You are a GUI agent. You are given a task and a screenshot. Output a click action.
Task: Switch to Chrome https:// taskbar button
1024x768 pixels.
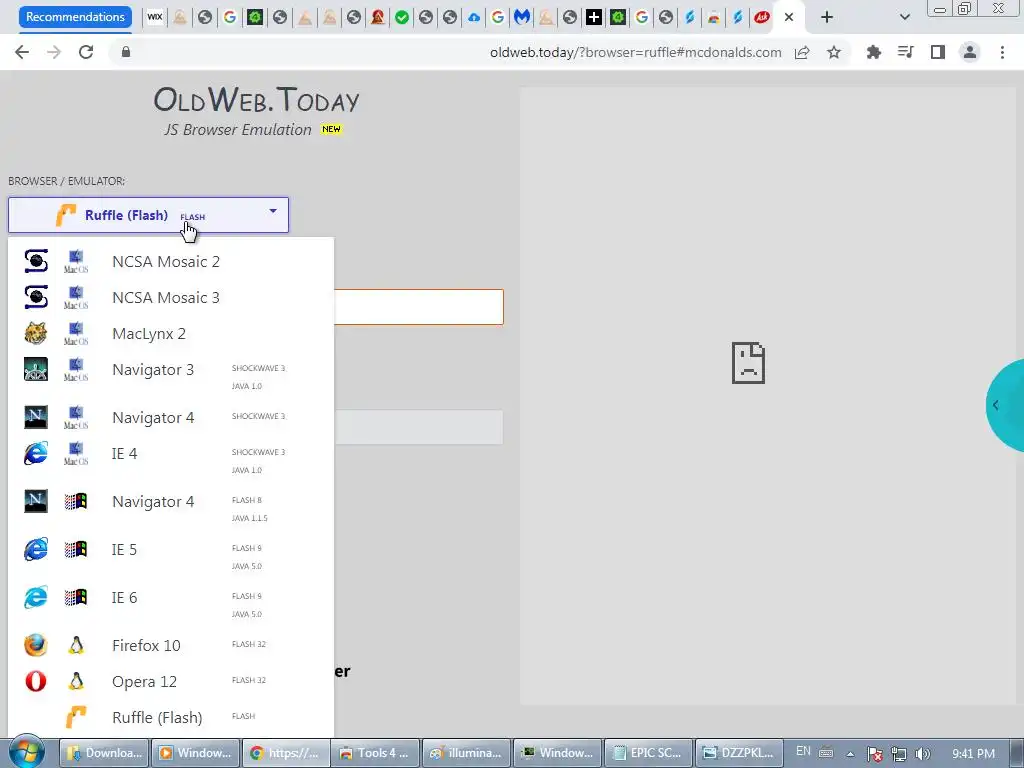[286, 753]
